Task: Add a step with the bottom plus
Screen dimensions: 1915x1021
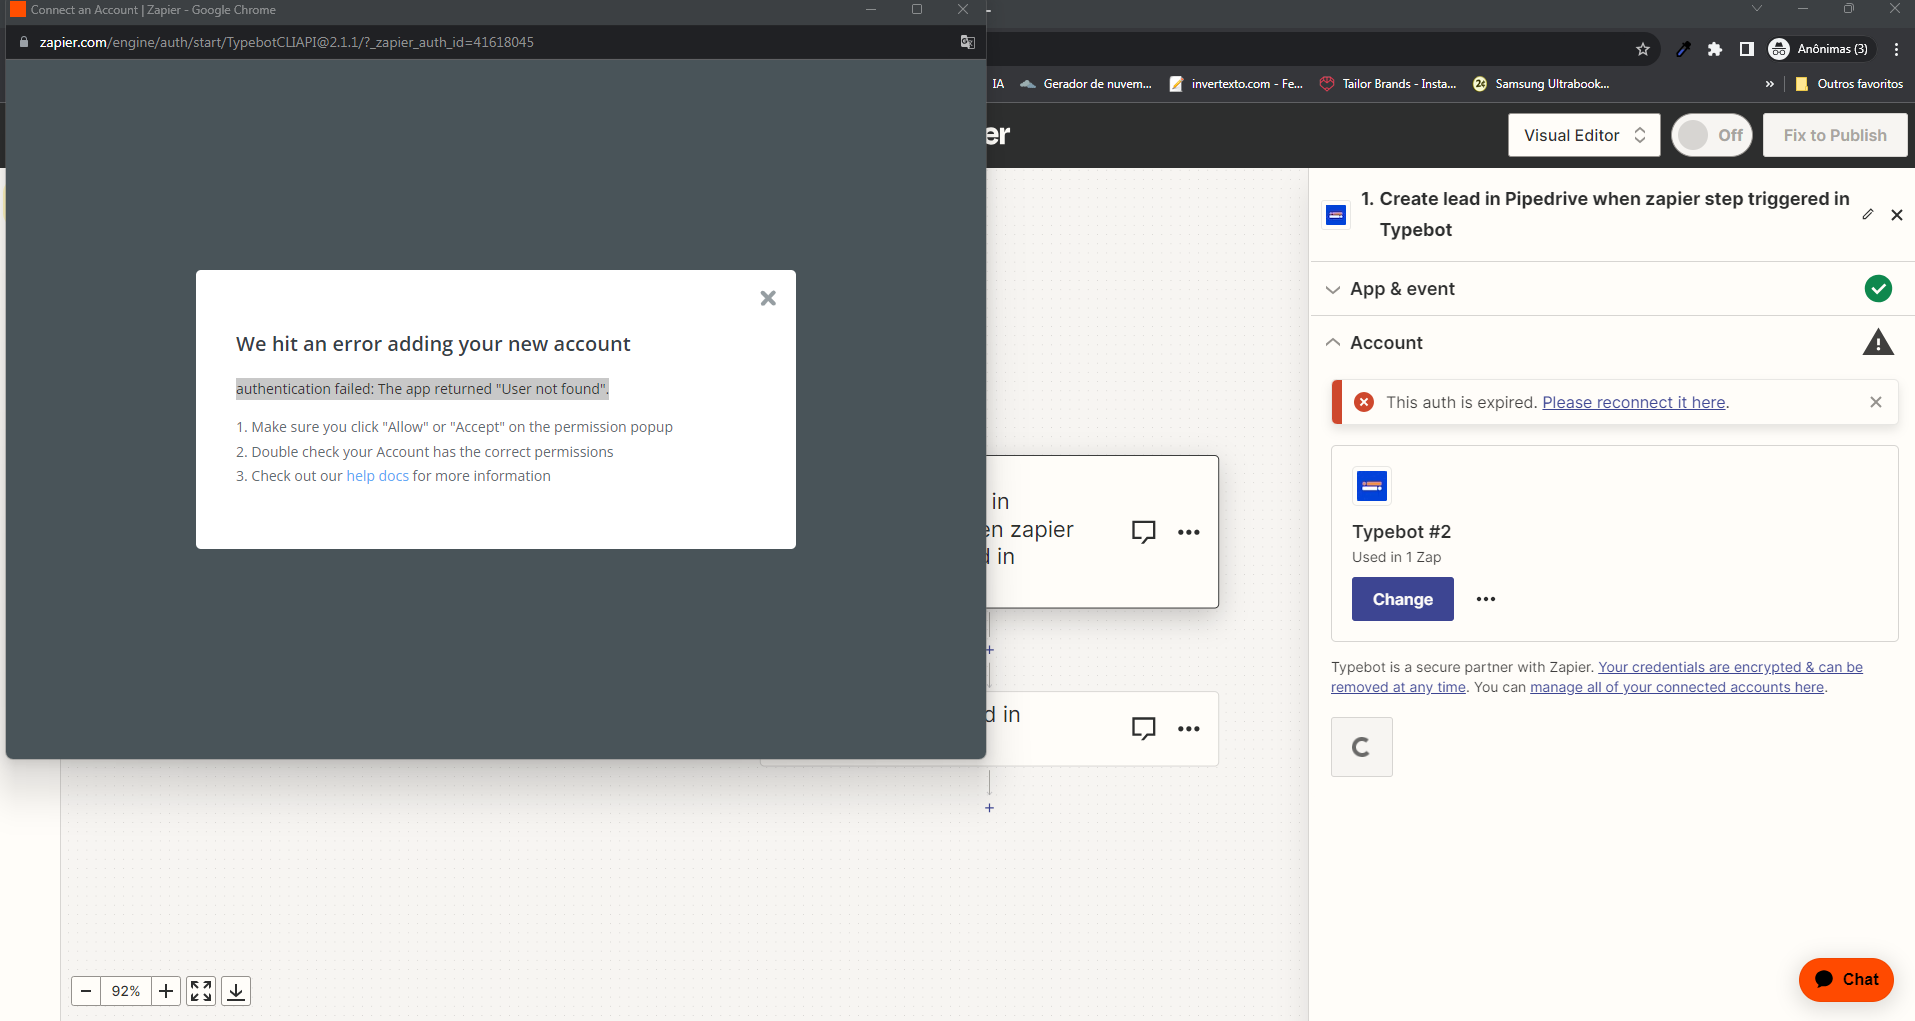Action: click(x=990, y=808)
